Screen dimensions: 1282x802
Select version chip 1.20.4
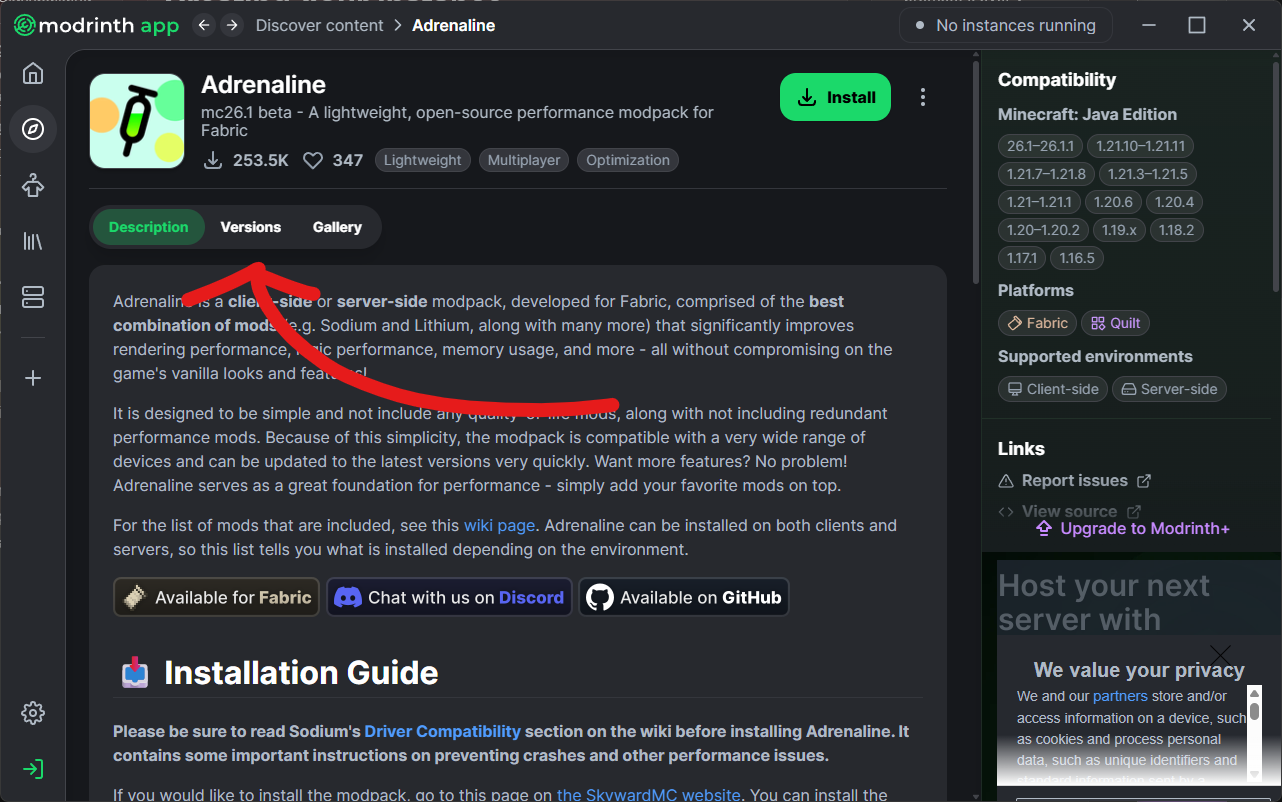pyautogui.click(x=1174, y=202)
